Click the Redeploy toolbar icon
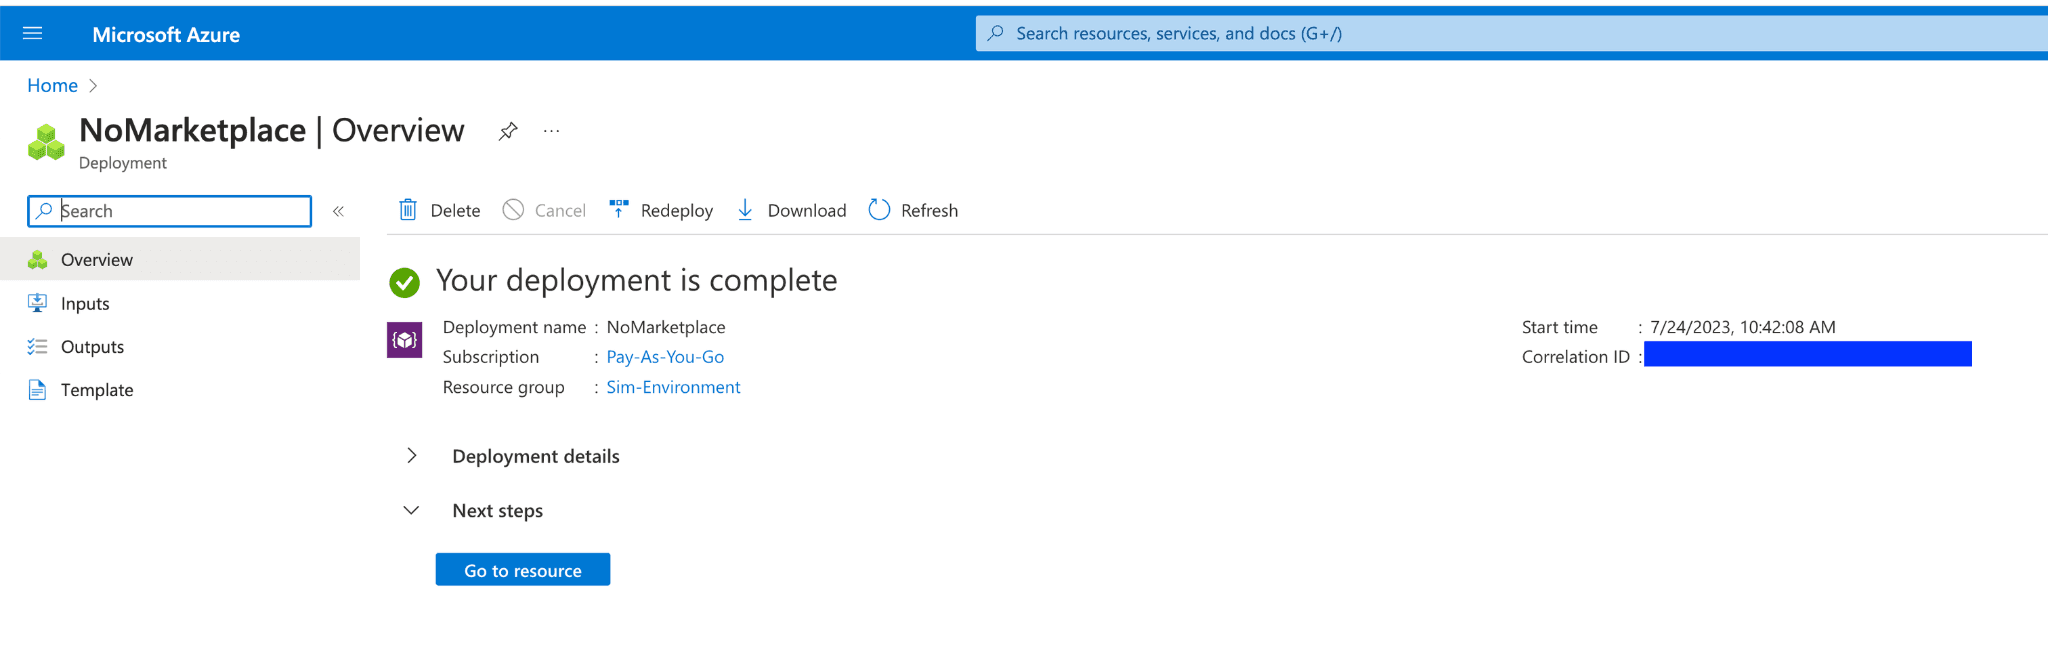2048x666 pixels. pos(619,209)
